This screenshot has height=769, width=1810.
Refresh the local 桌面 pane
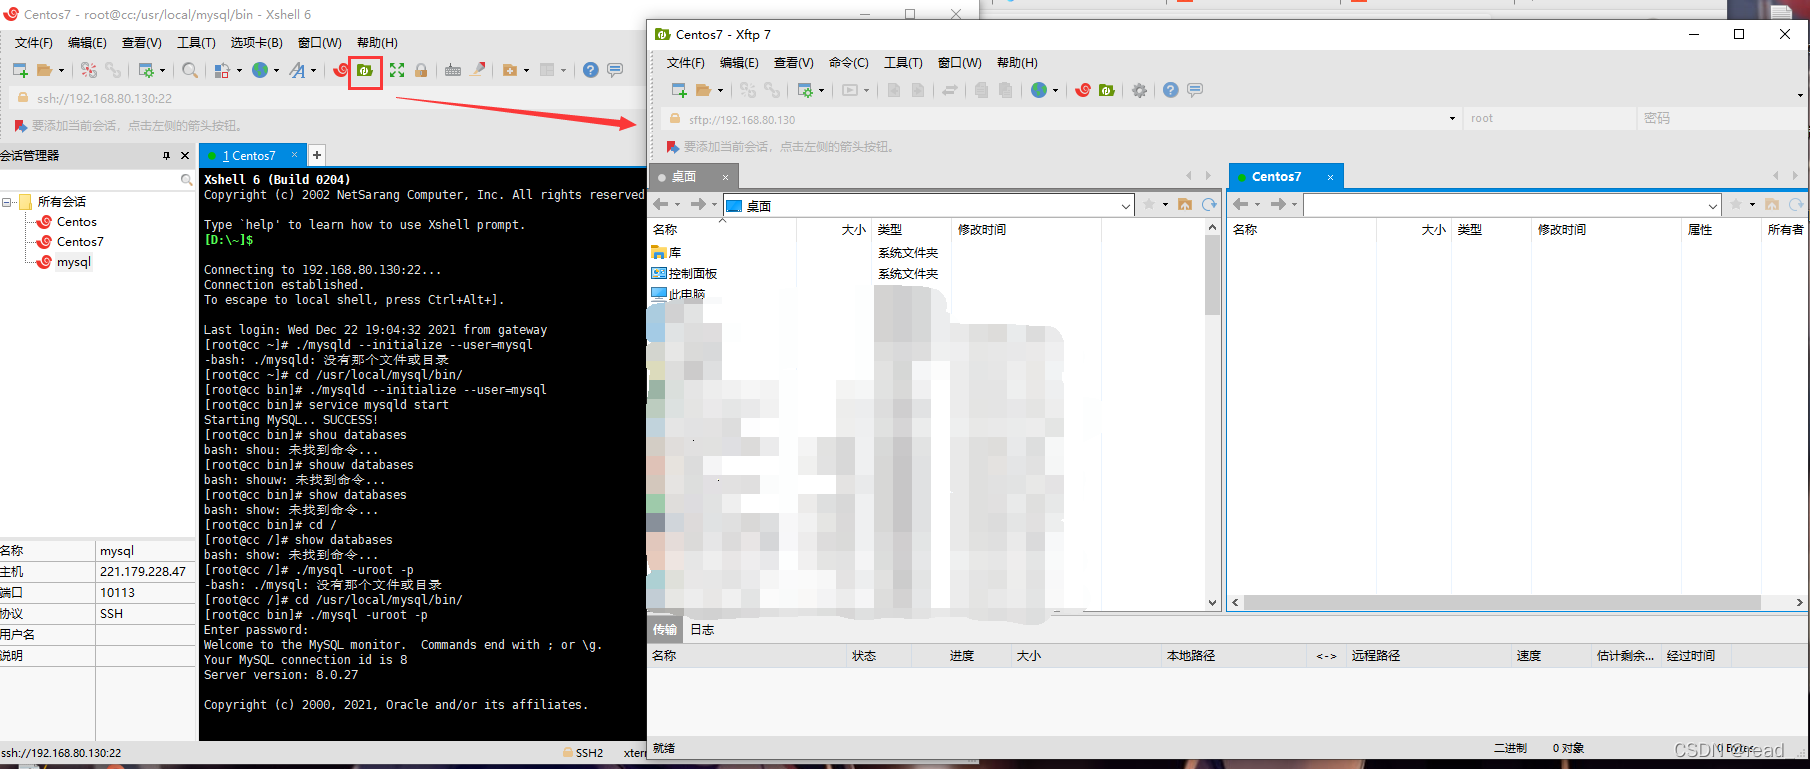coord(1209,204)
